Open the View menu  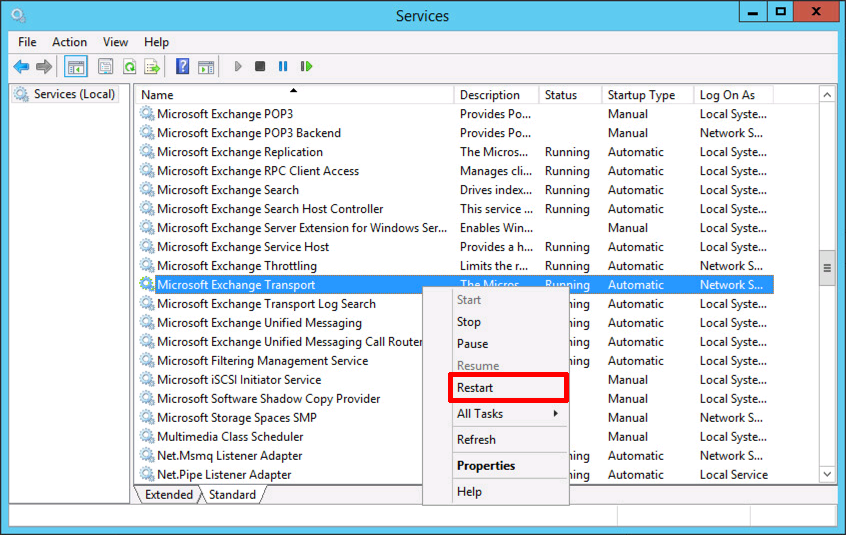(x=115, y=42)
